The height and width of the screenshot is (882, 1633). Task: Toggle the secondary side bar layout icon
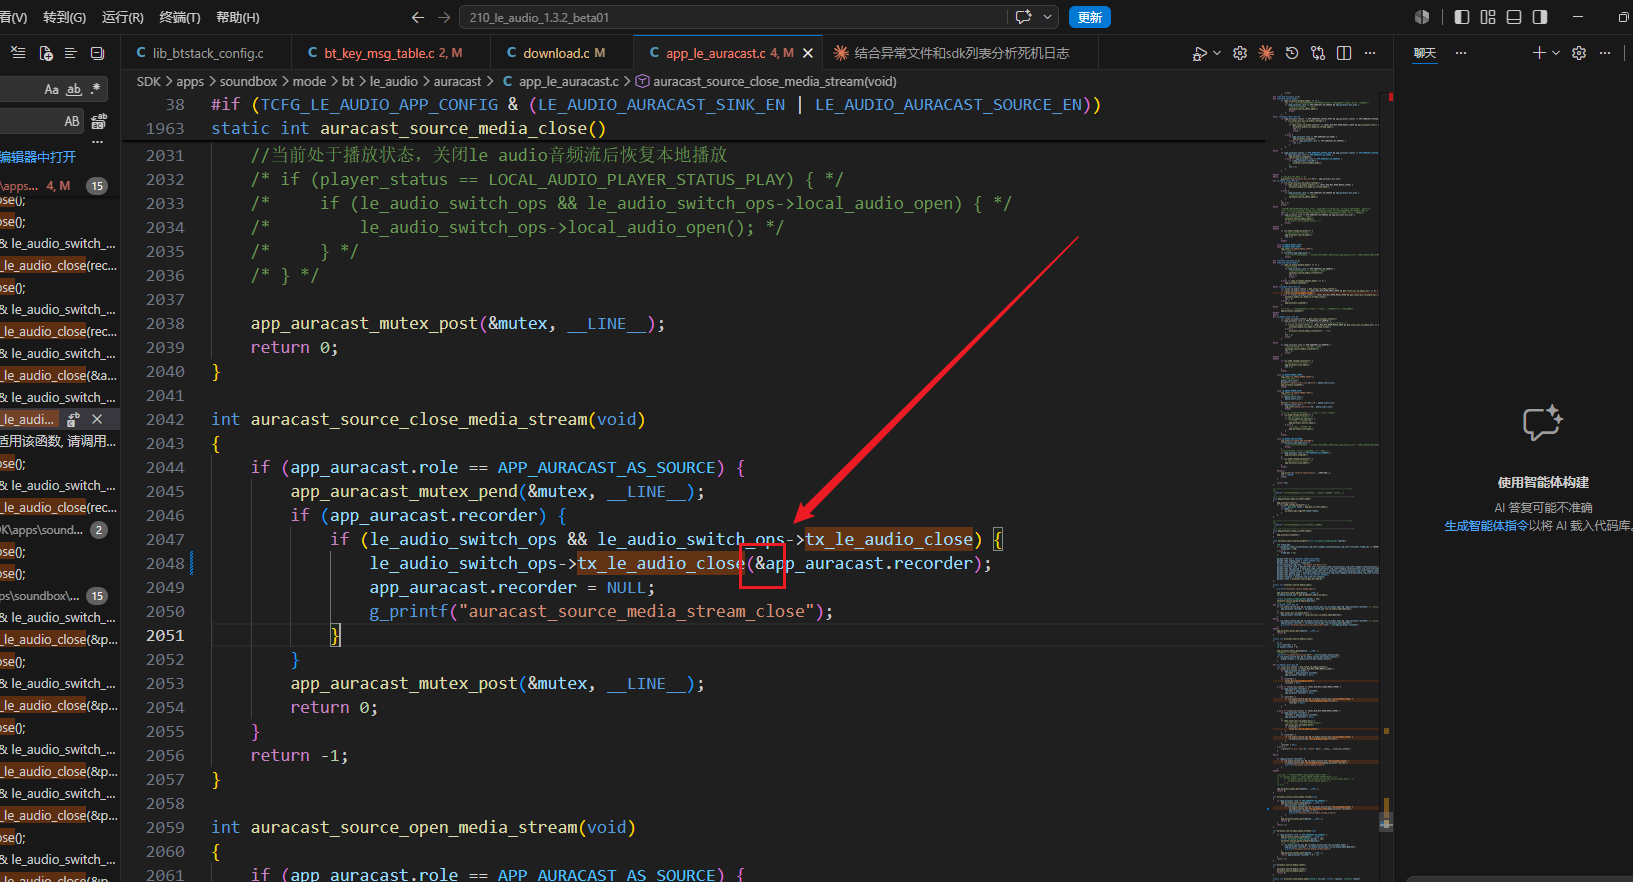[1540, 17]
